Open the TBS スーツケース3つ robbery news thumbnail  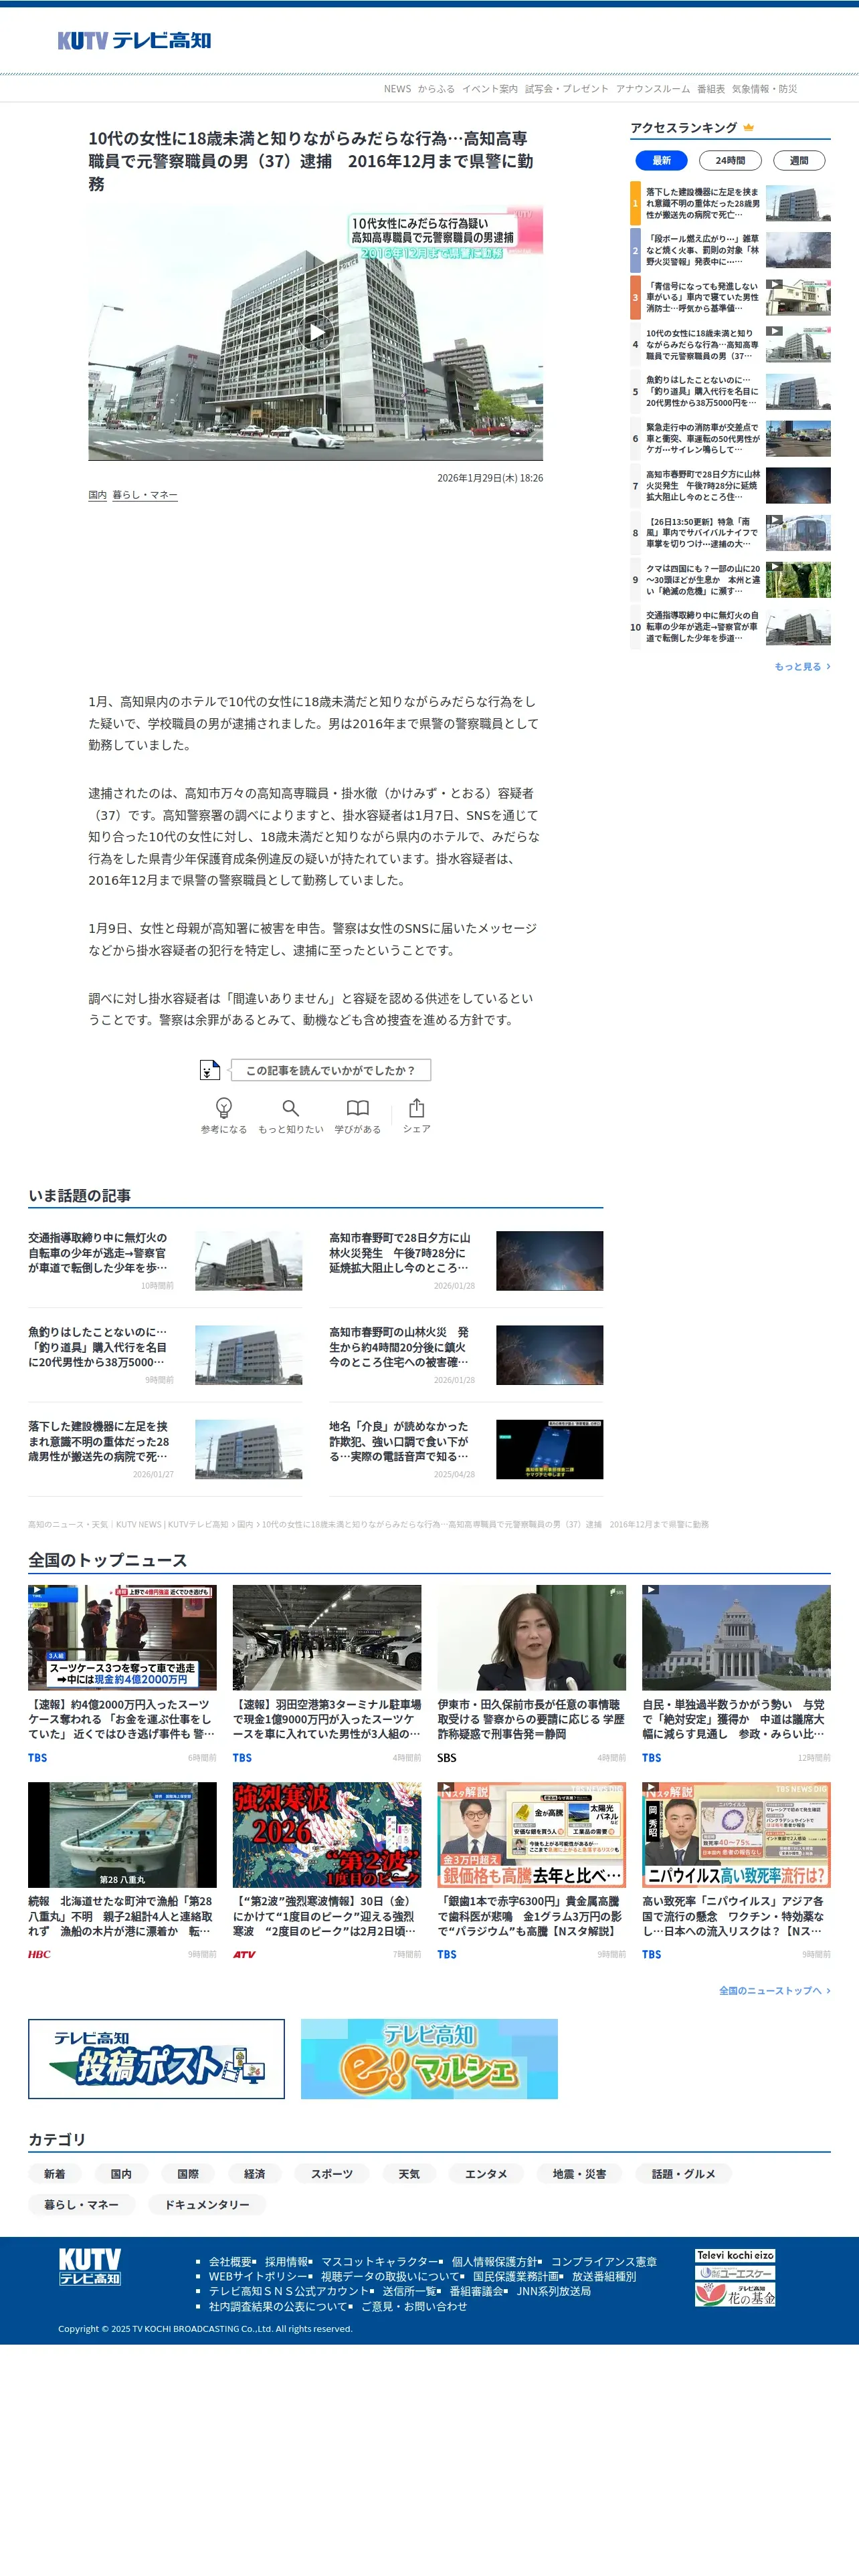(122, 1637)
